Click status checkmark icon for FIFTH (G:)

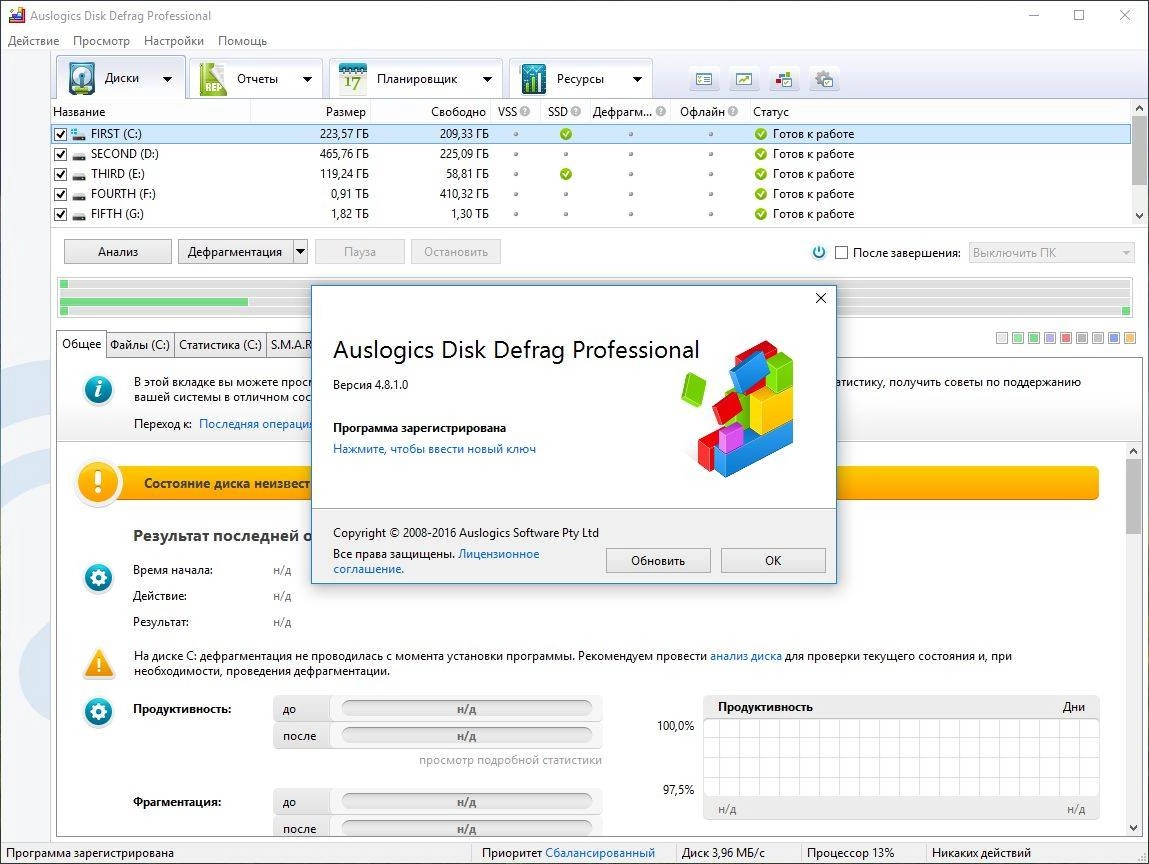[x=761, y=214]
